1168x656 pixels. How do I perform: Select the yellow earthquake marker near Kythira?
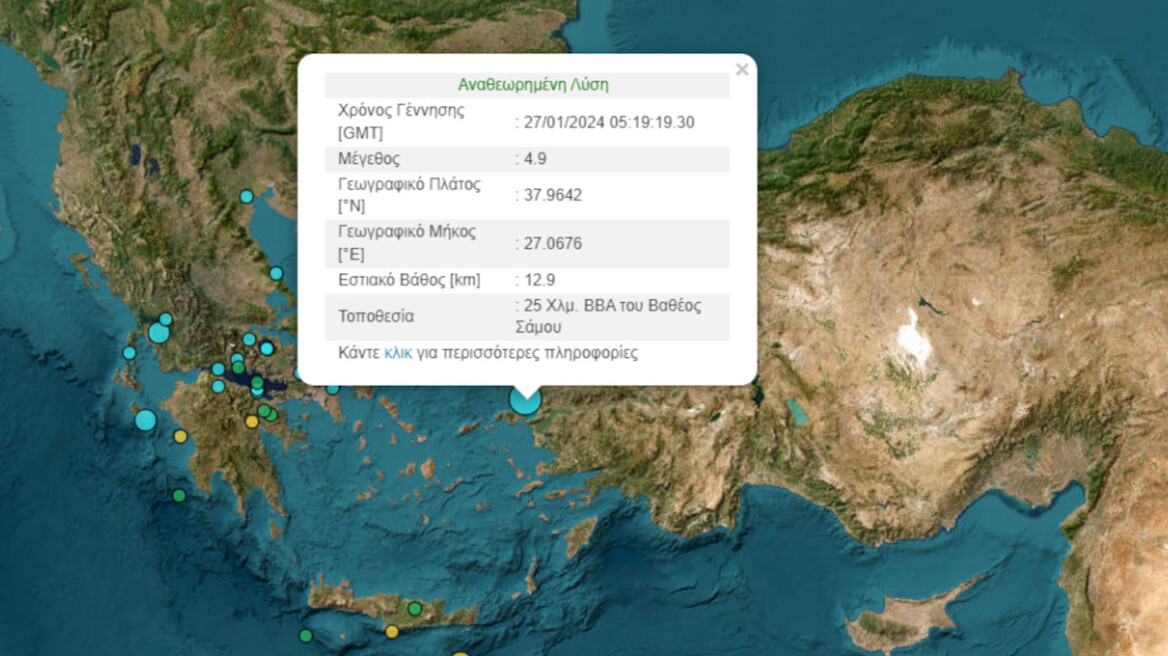point(252,421)
